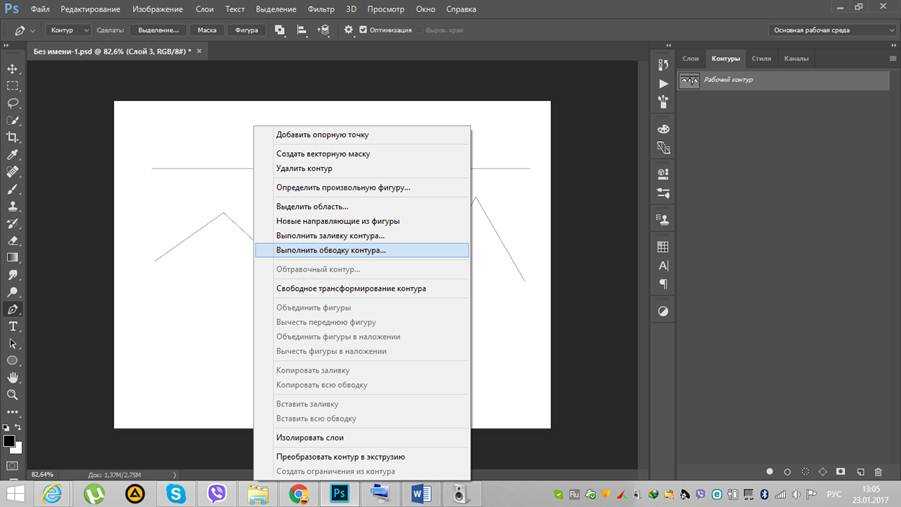Image resolution: width=901 pixels, height=507 pixels.
Task: Switch to the Слои tab
Action: [x=690, y=59]
